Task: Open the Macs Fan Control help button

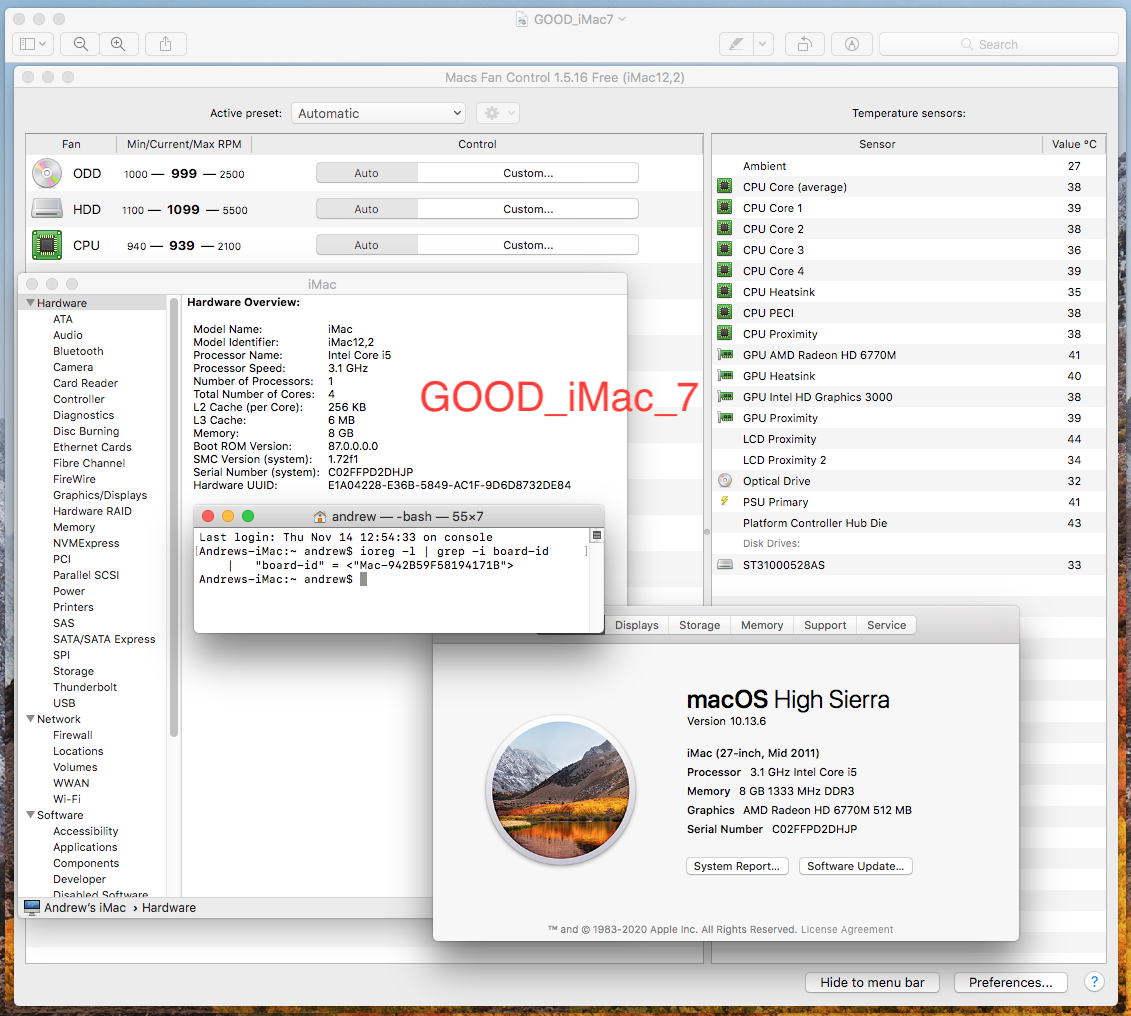Action: click(x=1094, y=982)
